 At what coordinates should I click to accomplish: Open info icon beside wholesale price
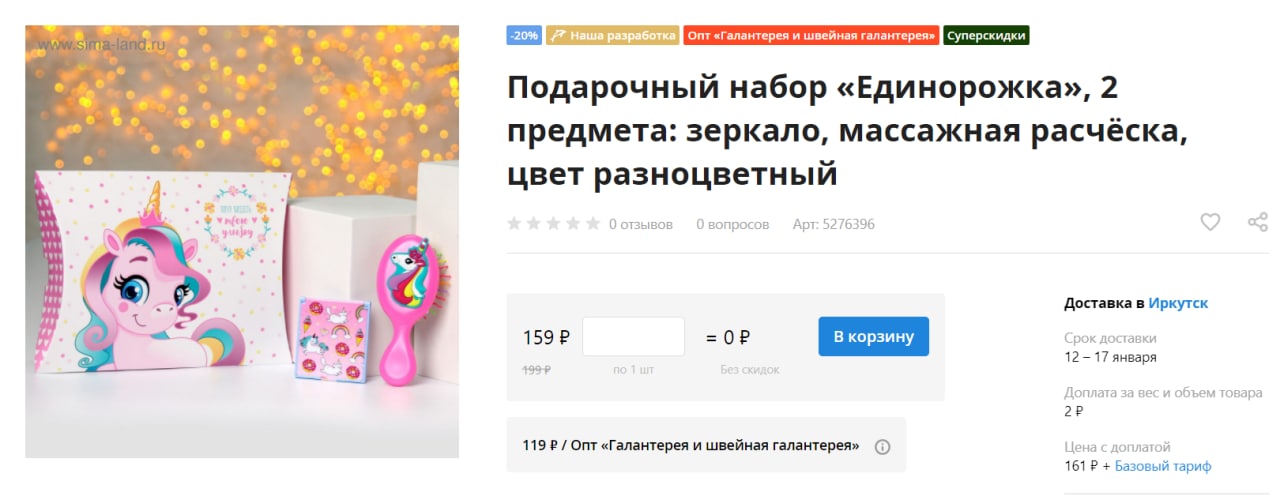point(882,447)
